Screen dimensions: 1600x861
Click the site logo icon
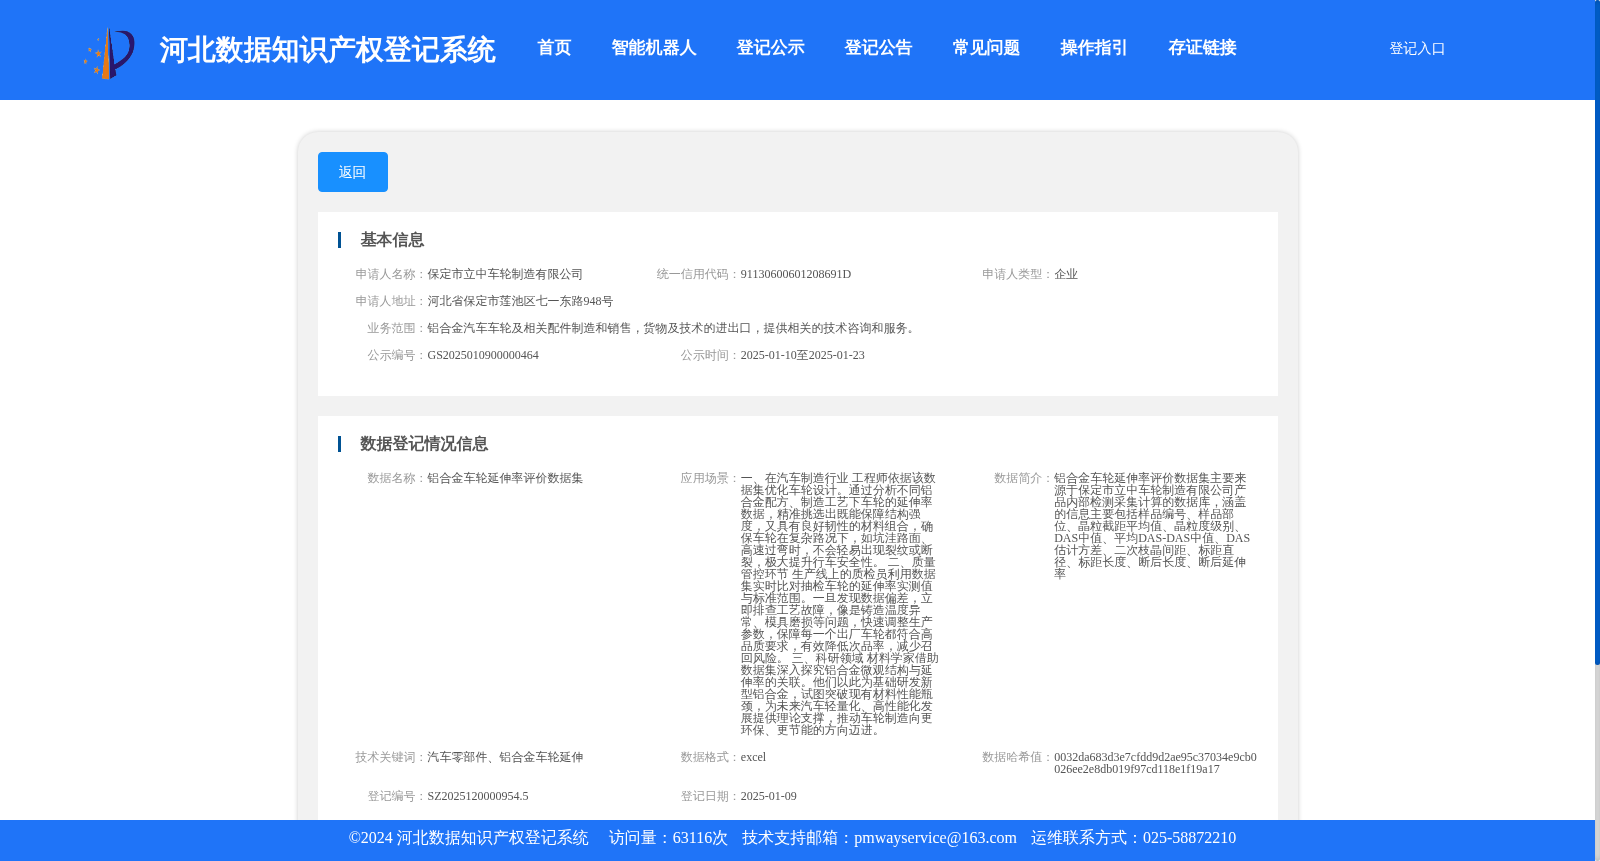pos(109,53)
